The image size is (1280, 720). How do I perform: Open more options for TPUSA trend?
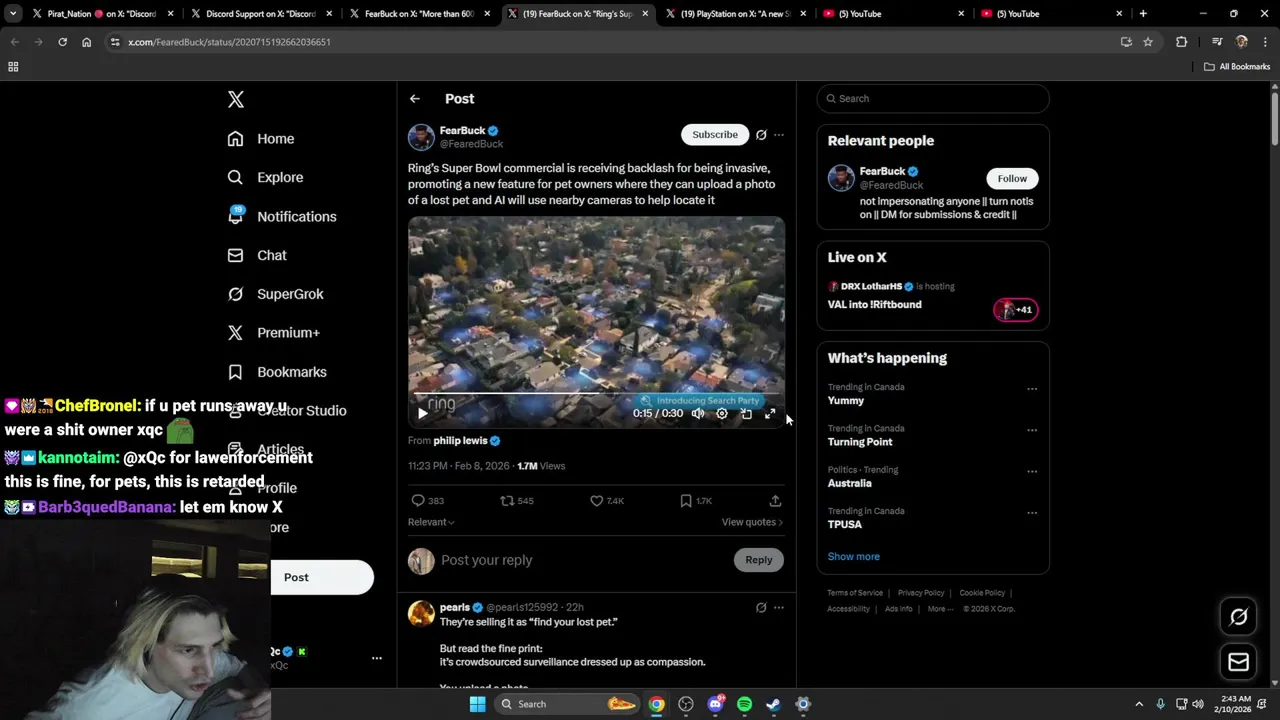point(1032,513)
